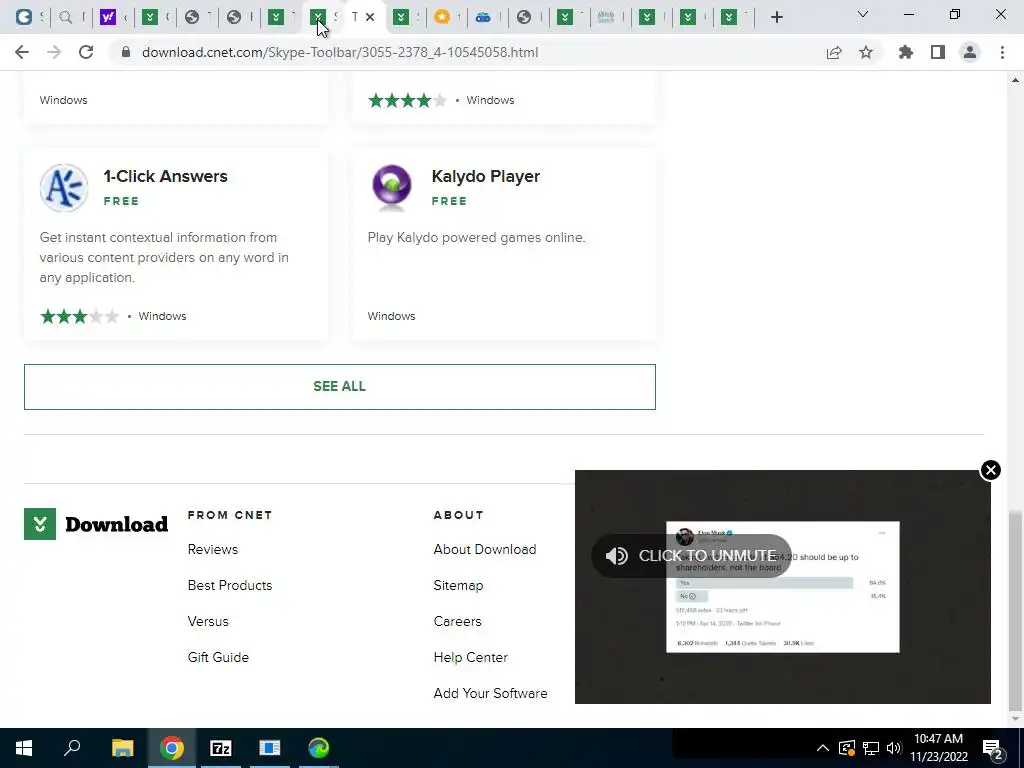Toggle the Chrome side panel

pos(938,52)
